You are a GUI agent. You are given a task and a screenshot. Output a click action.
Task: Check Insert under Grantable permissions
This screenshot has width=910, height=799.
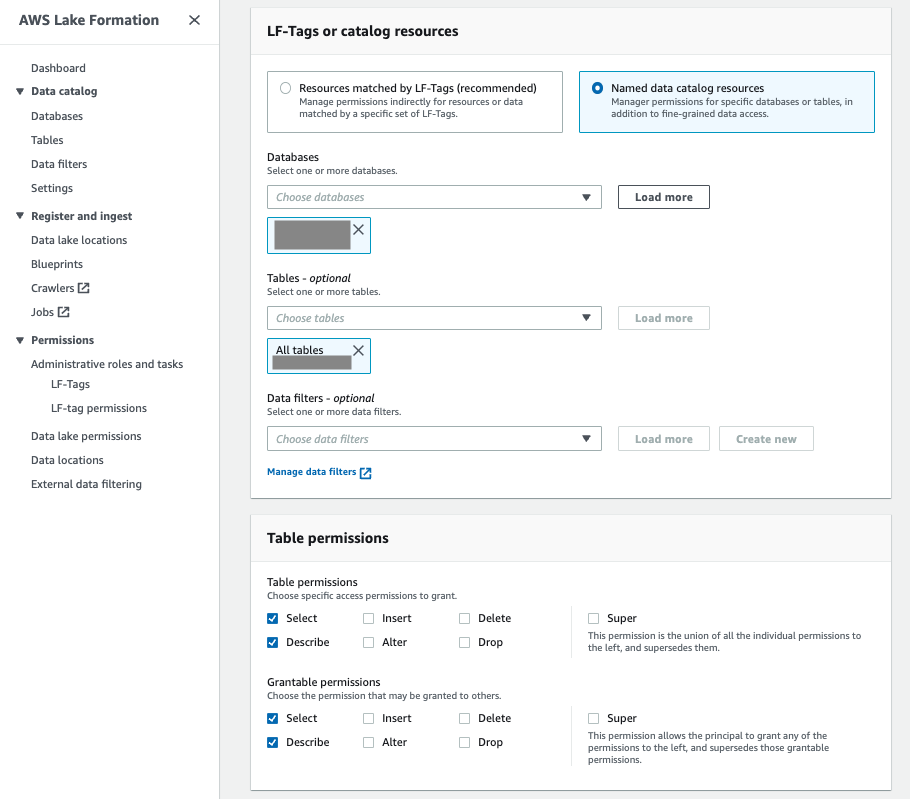click(369, 719)
